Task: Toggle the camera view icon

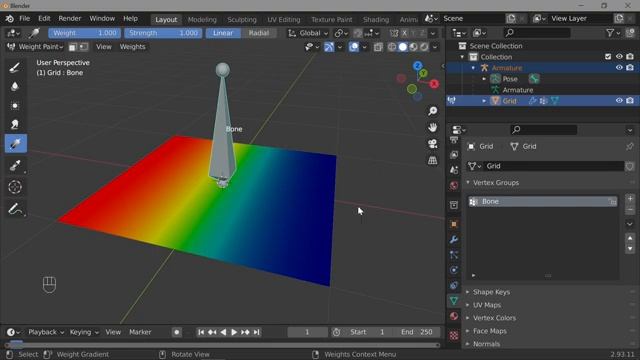Action: 433,144
